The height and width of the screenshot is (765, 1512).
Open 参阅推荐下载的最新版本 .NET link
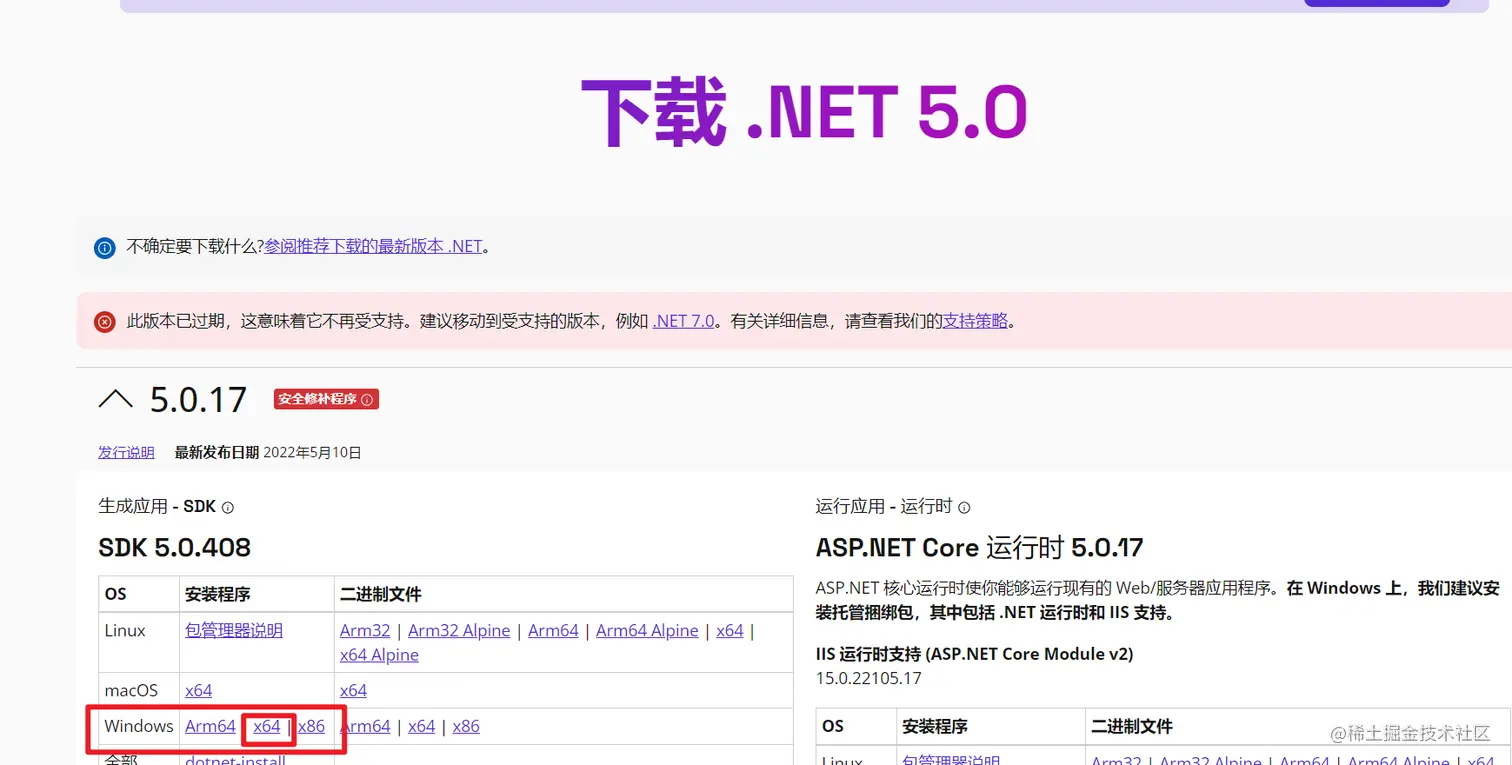(x=373, y=246)
